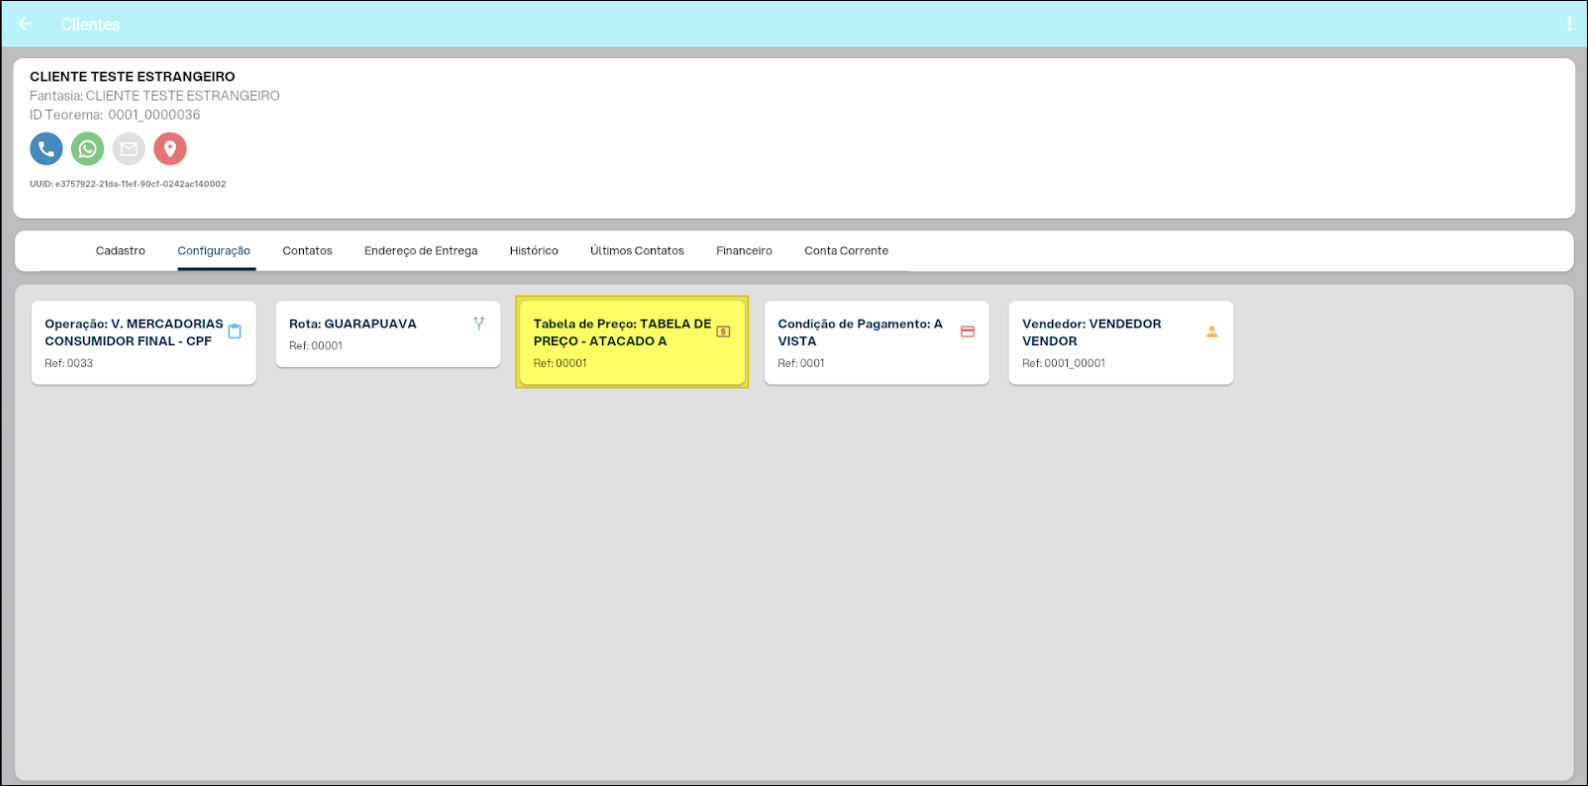Select the Configuração tab
The height and width of the screenshot is (786, 1588).
[214, 251]
